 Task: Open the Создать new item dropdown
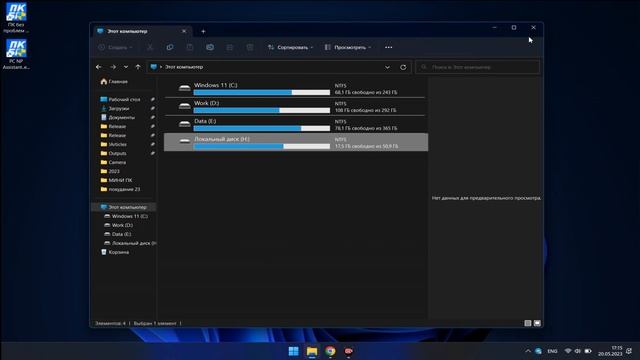(x=116, y=47)
